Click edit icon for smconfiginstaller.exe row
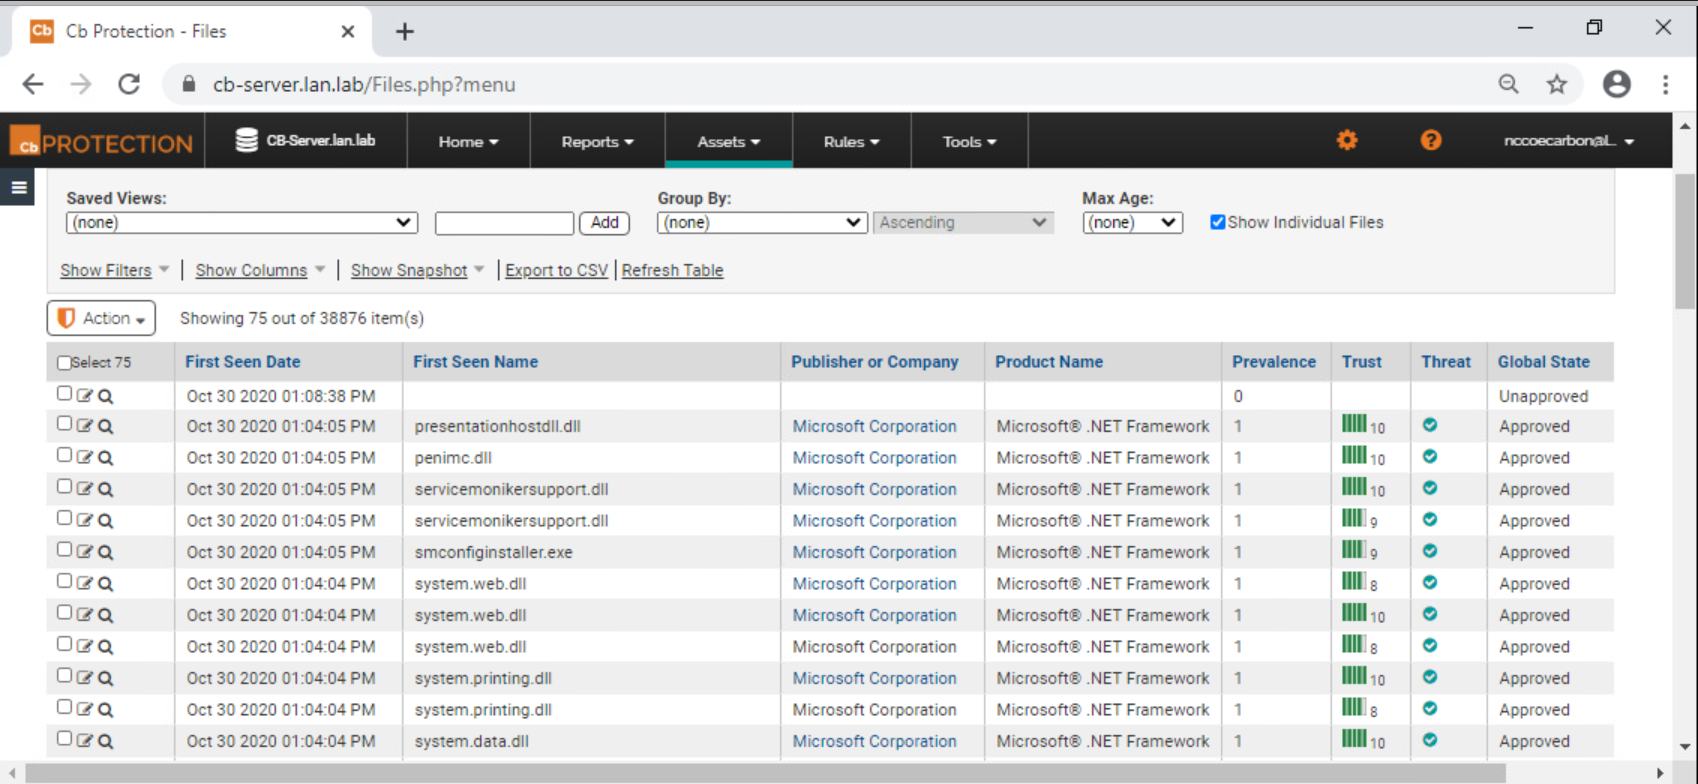1698x784 pixels. 84,551
